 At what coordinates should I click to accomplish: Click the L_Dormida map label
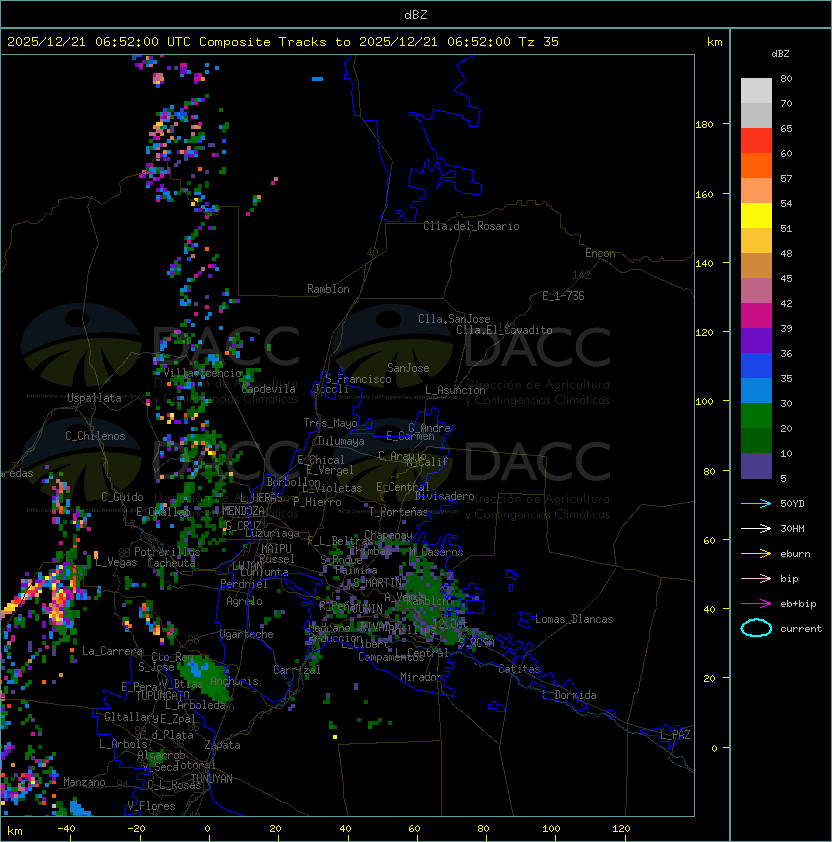[569, 695]
